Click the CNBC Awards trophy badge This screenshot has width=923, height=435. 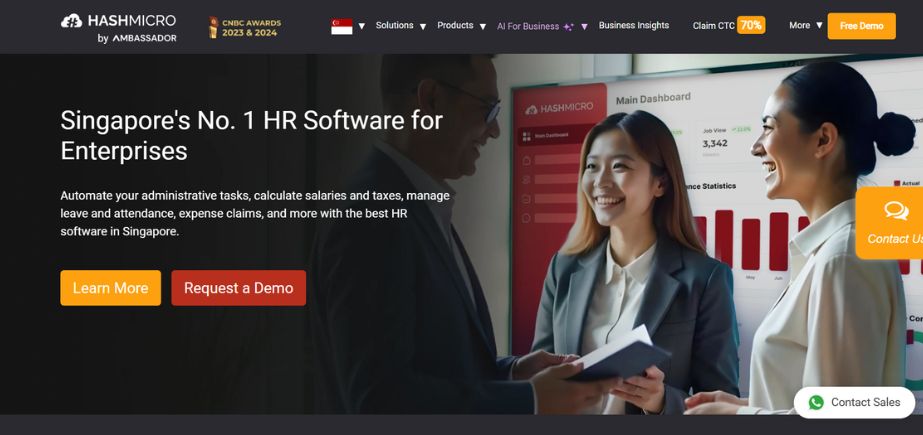[x=245, y=27]
